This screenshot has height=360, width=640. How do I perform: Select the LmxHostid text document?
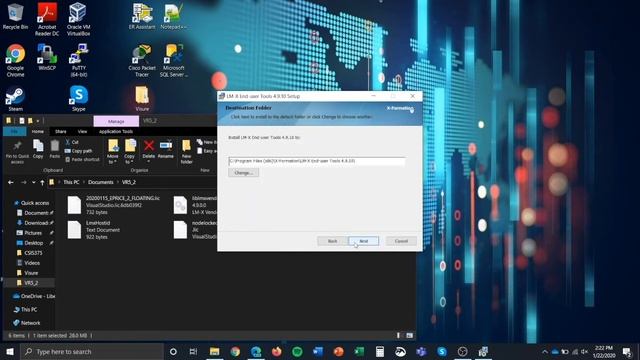[95, 230]
